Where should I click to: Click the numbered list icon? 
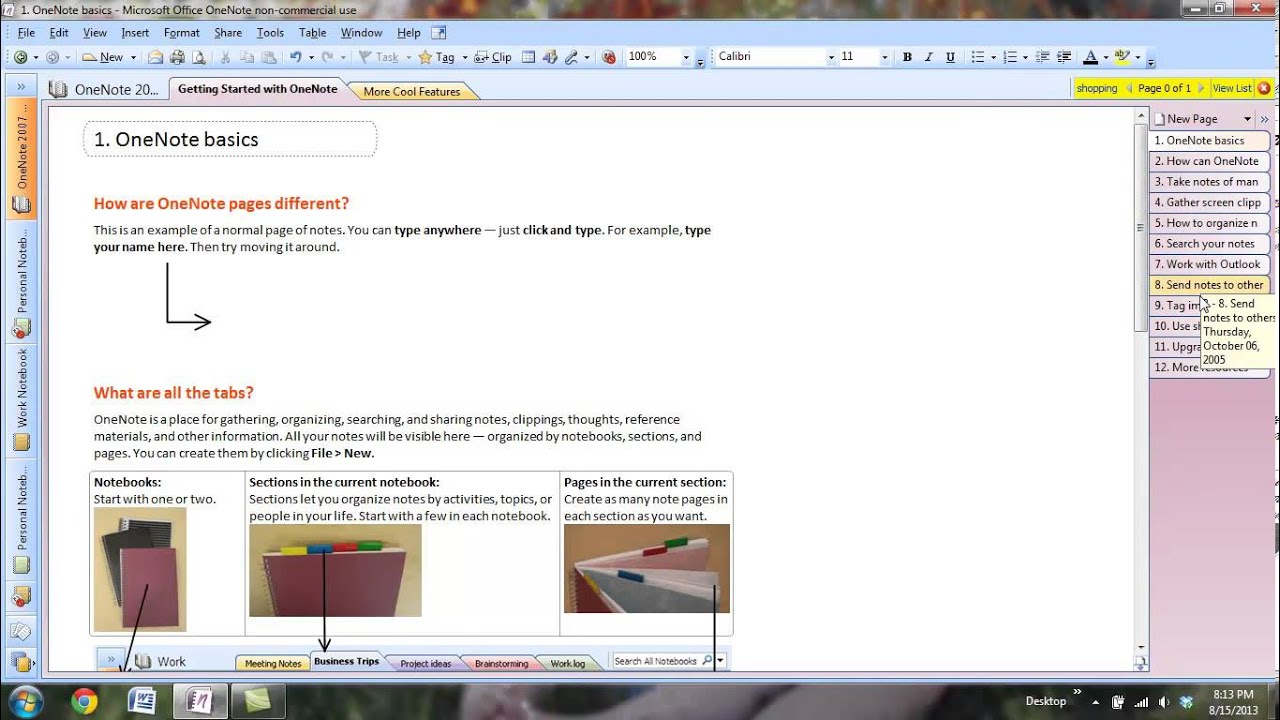pos(1010,57)
